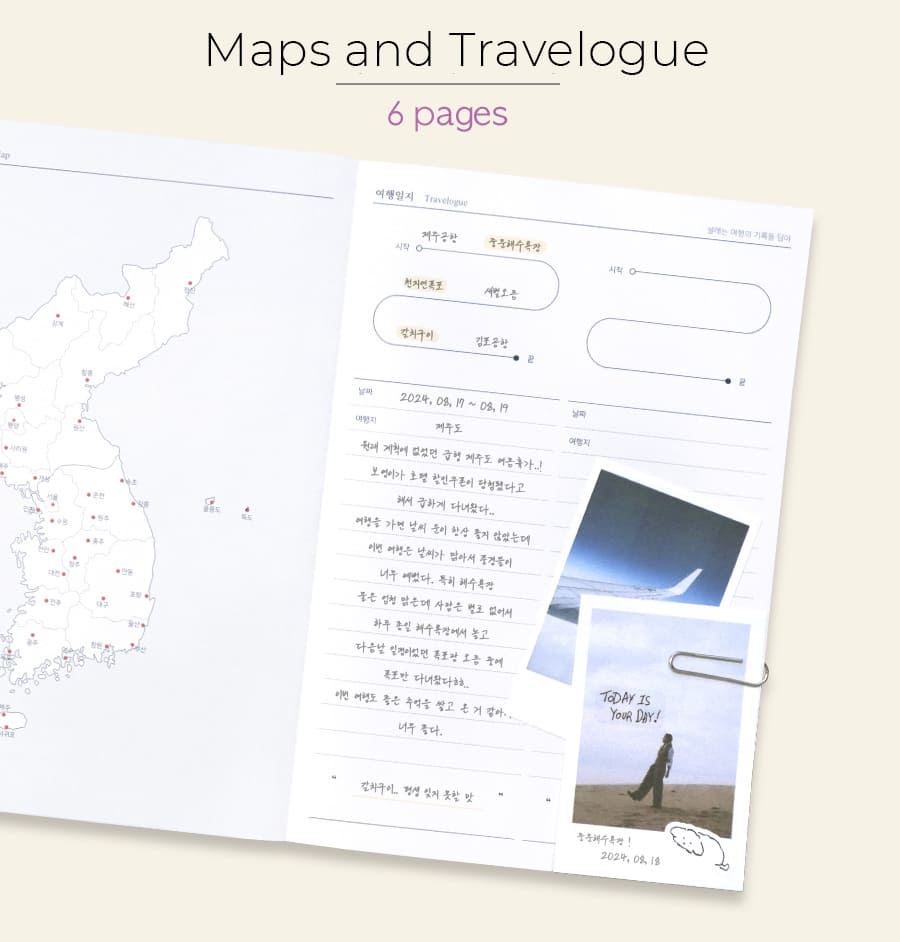Click the last handwritten line "너무 좋다."
Screen dimensions: 900x942
(420, 729)
